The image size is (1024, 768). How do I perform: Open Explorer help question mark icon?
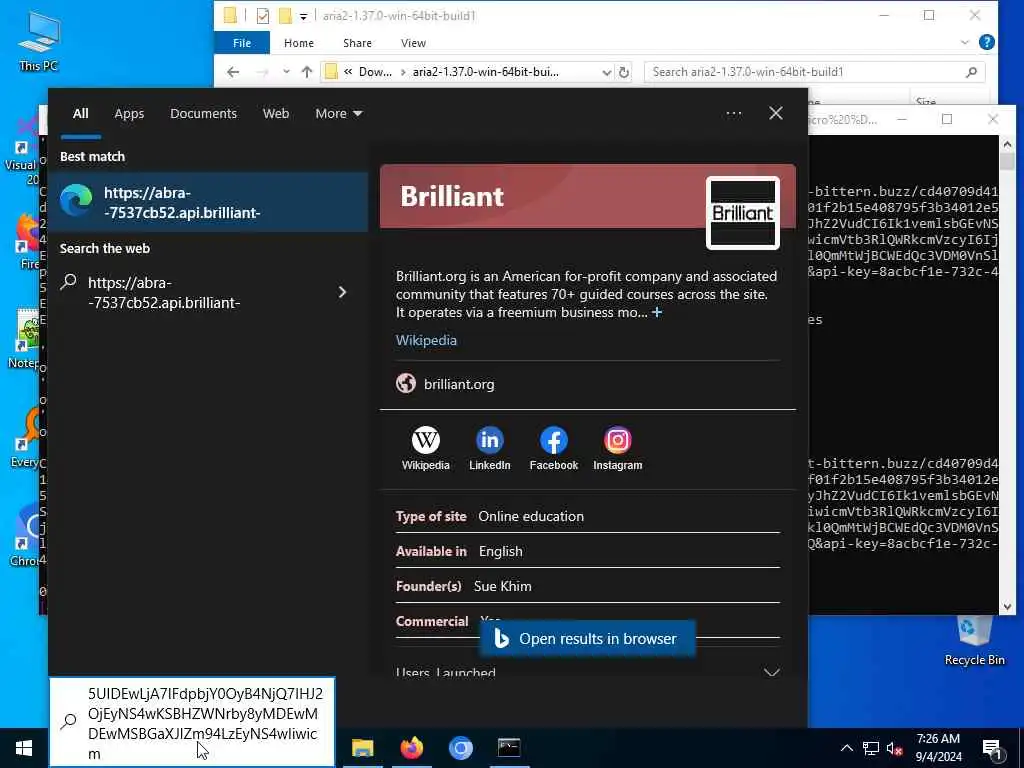[987, 42]
